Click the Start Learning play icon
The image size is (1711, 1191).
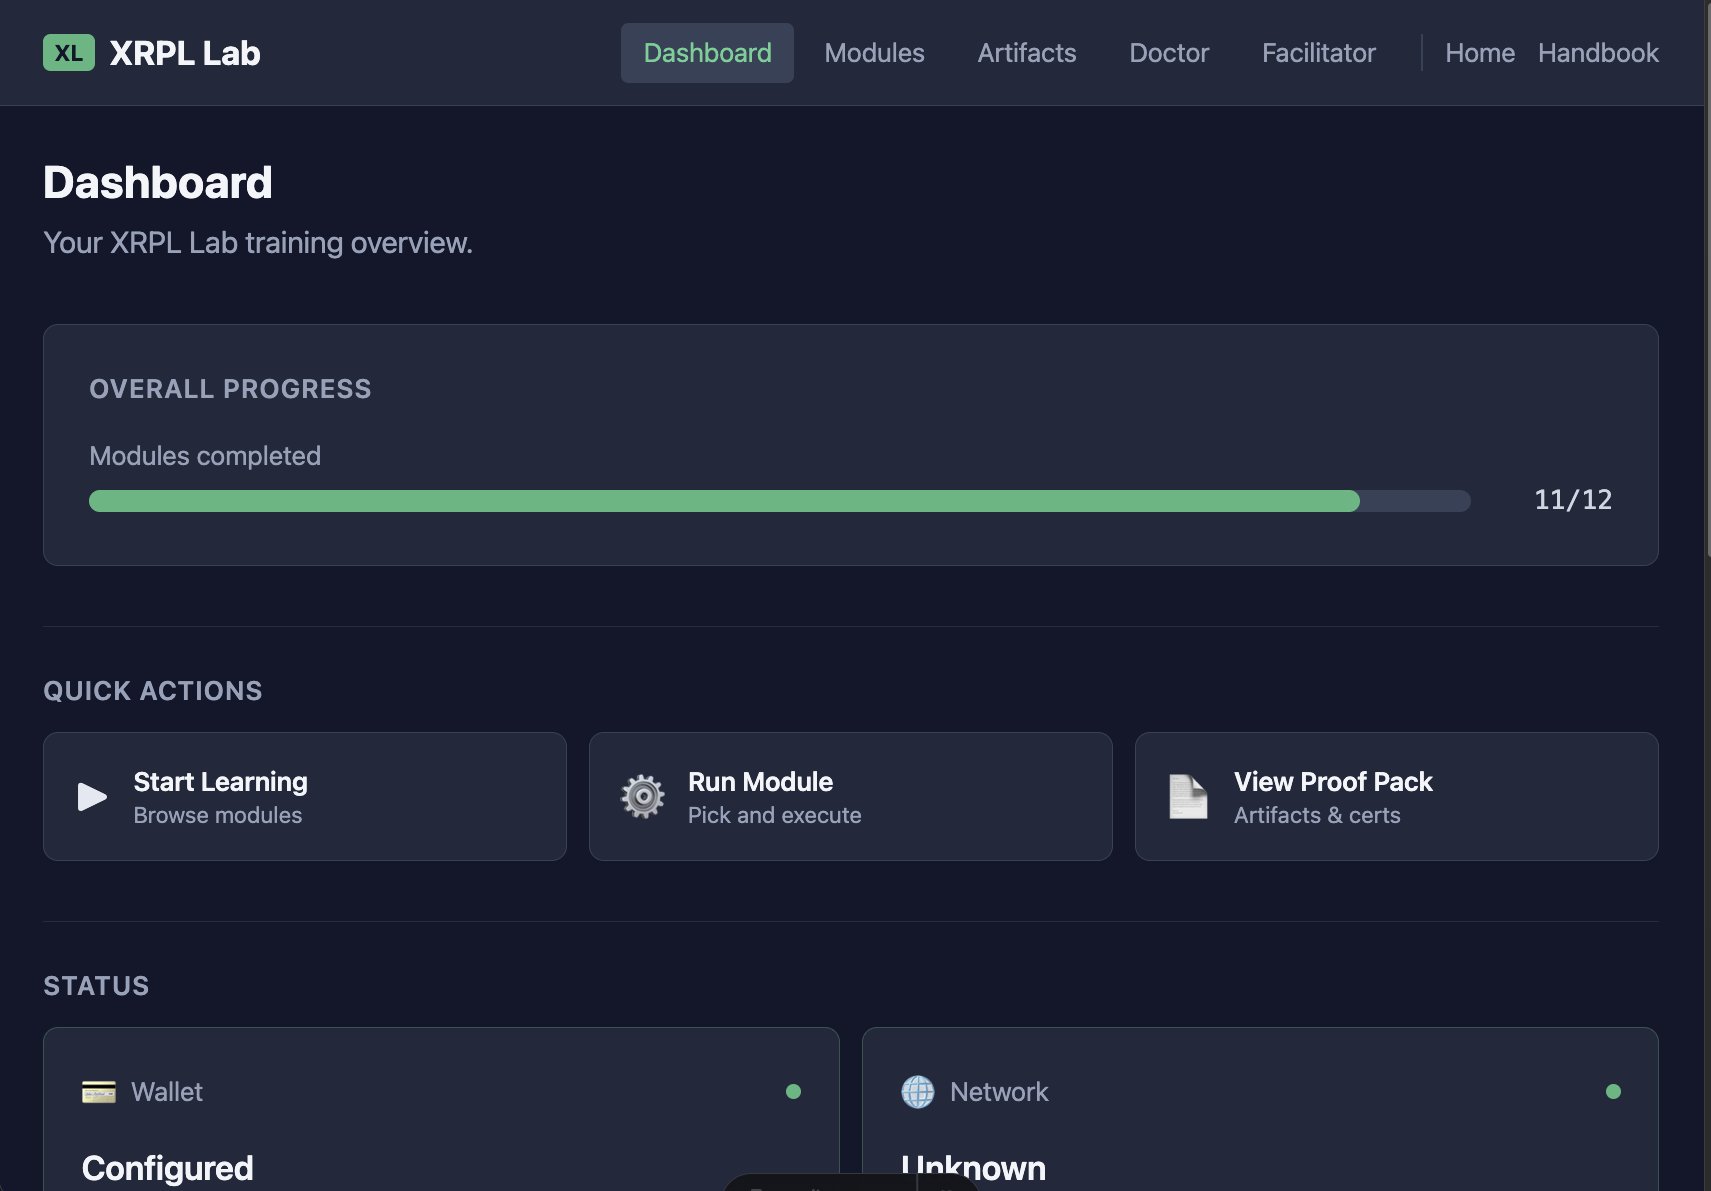tap(92, 797)
